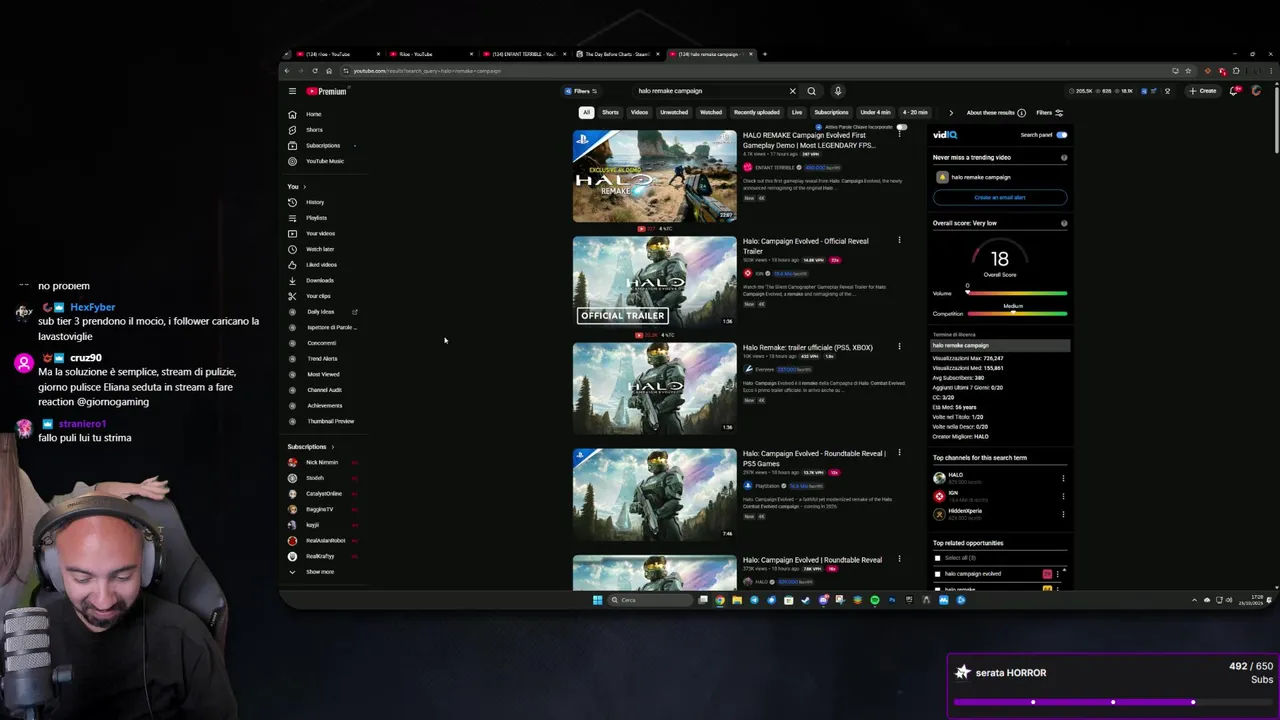Viewport: 1280px width, 720px height.
Task: Show more subscriptions in the sidebar
Action: 319,572
